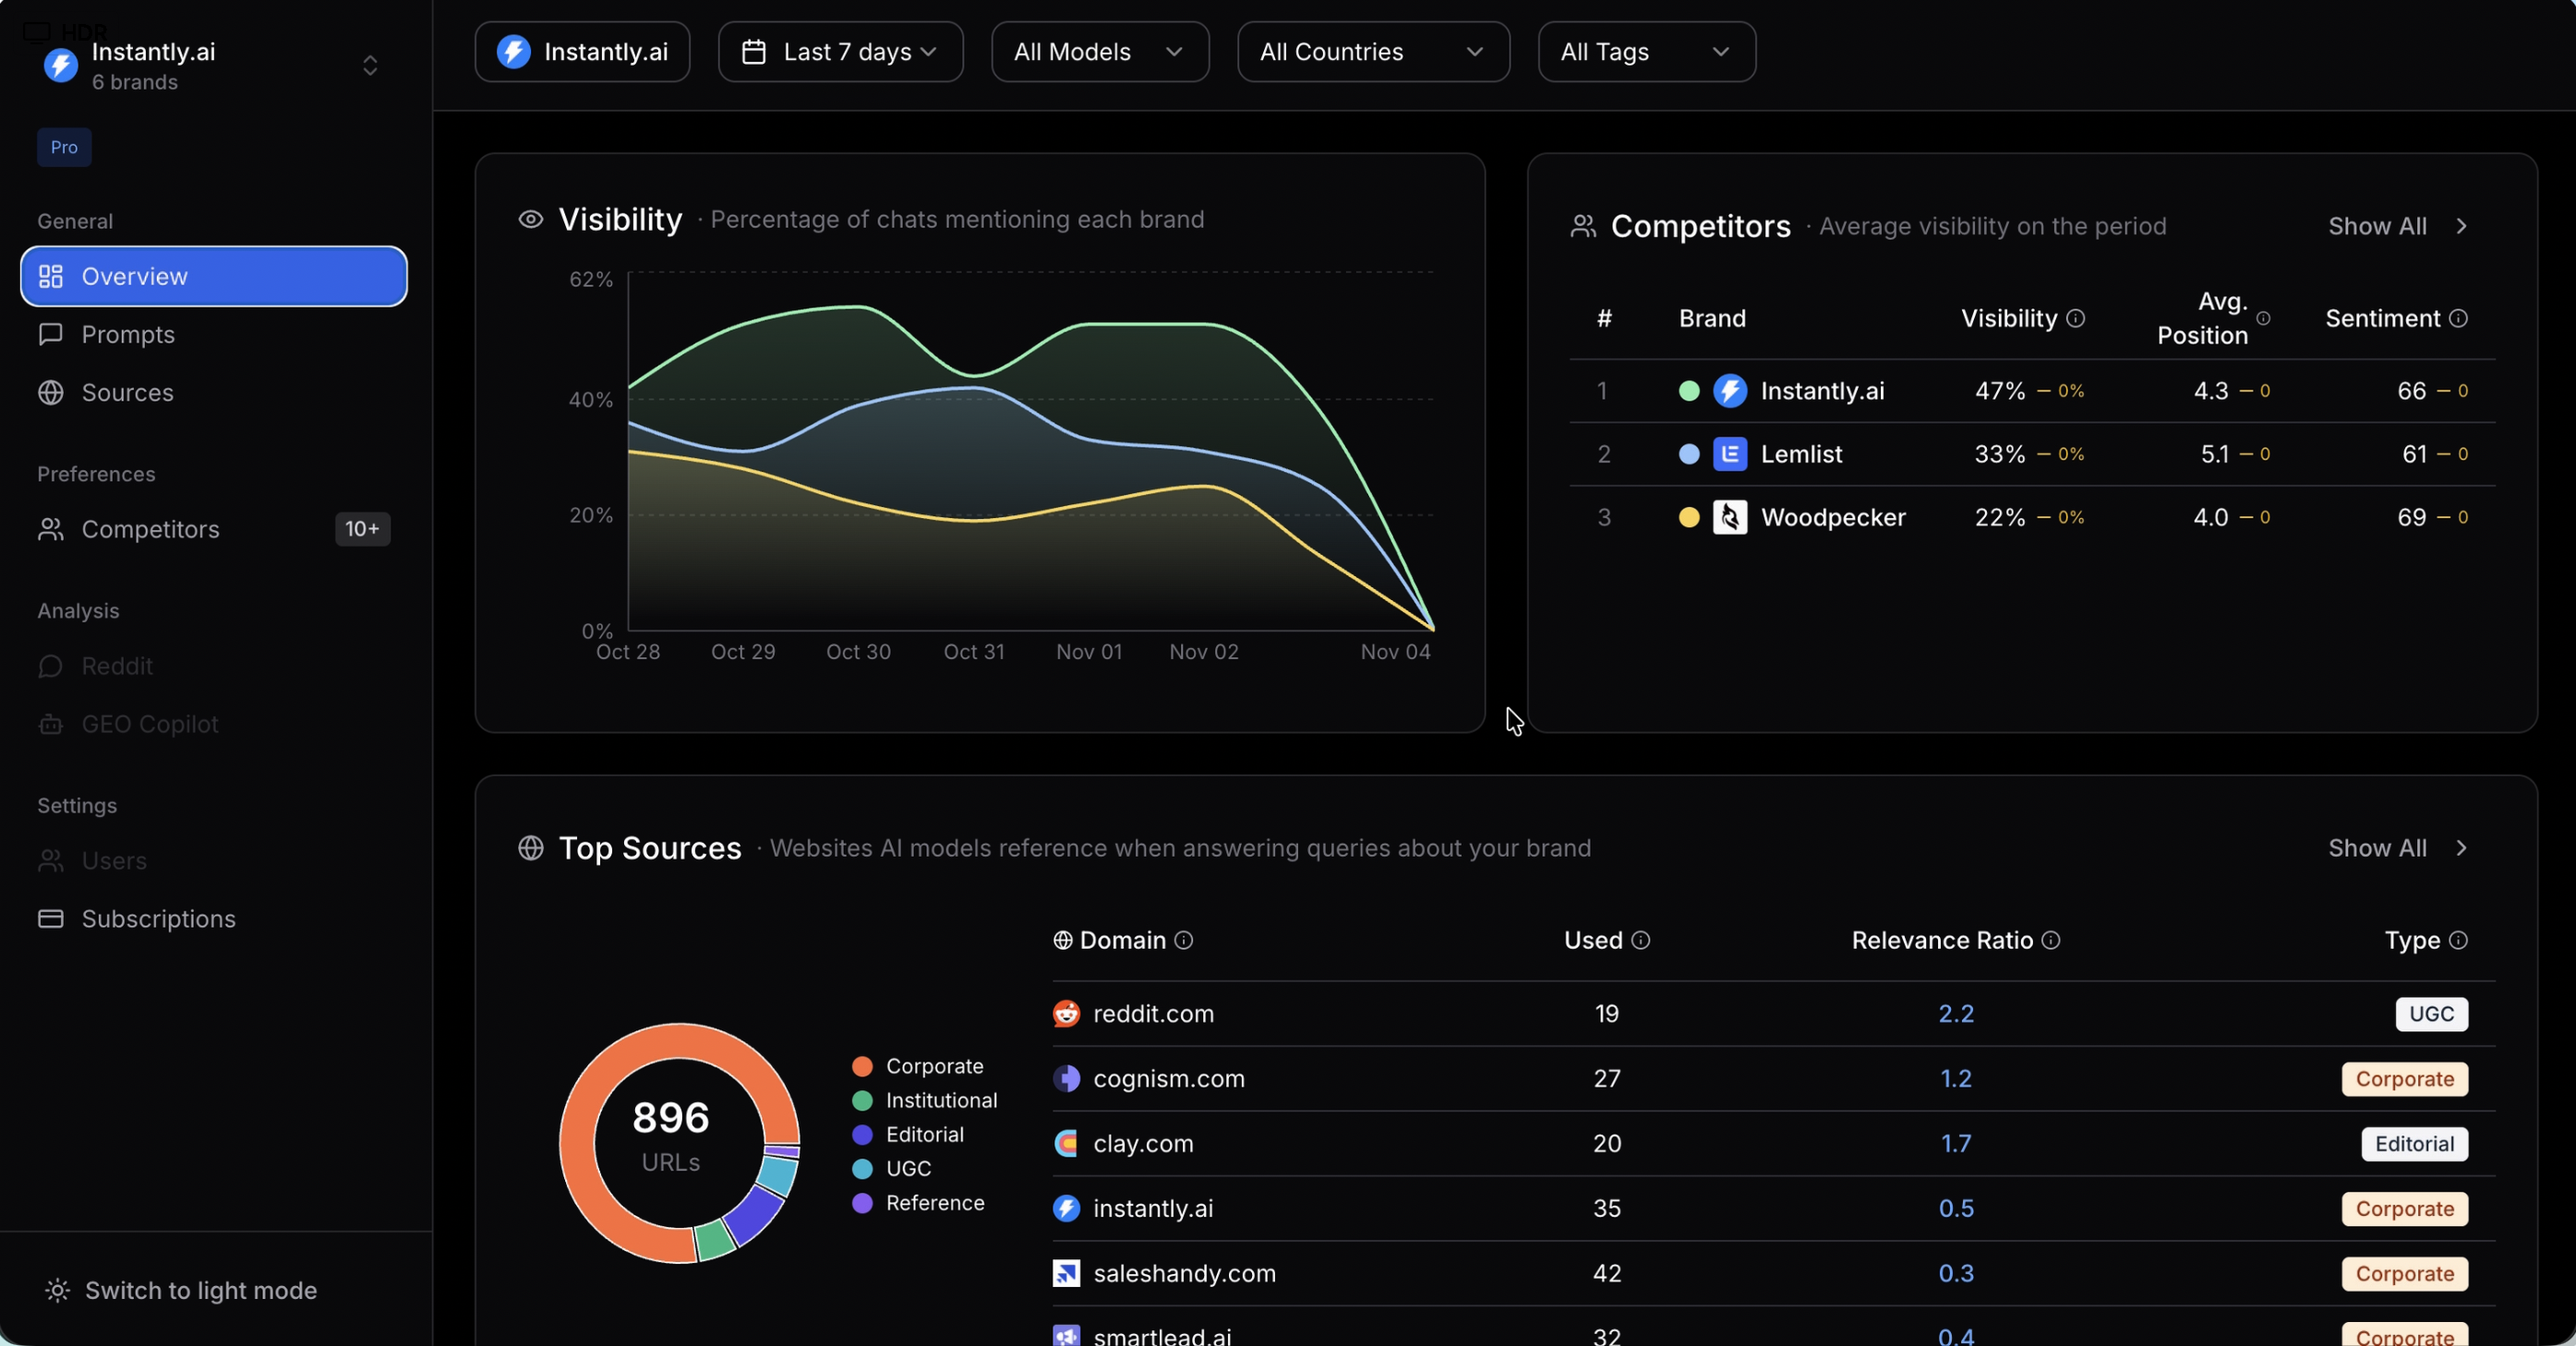Image resolution: width=2576 pixels, height=1346 pixels.
Task: Click the Reddit speech icon in sidebar
Action: tap(51, 666)
